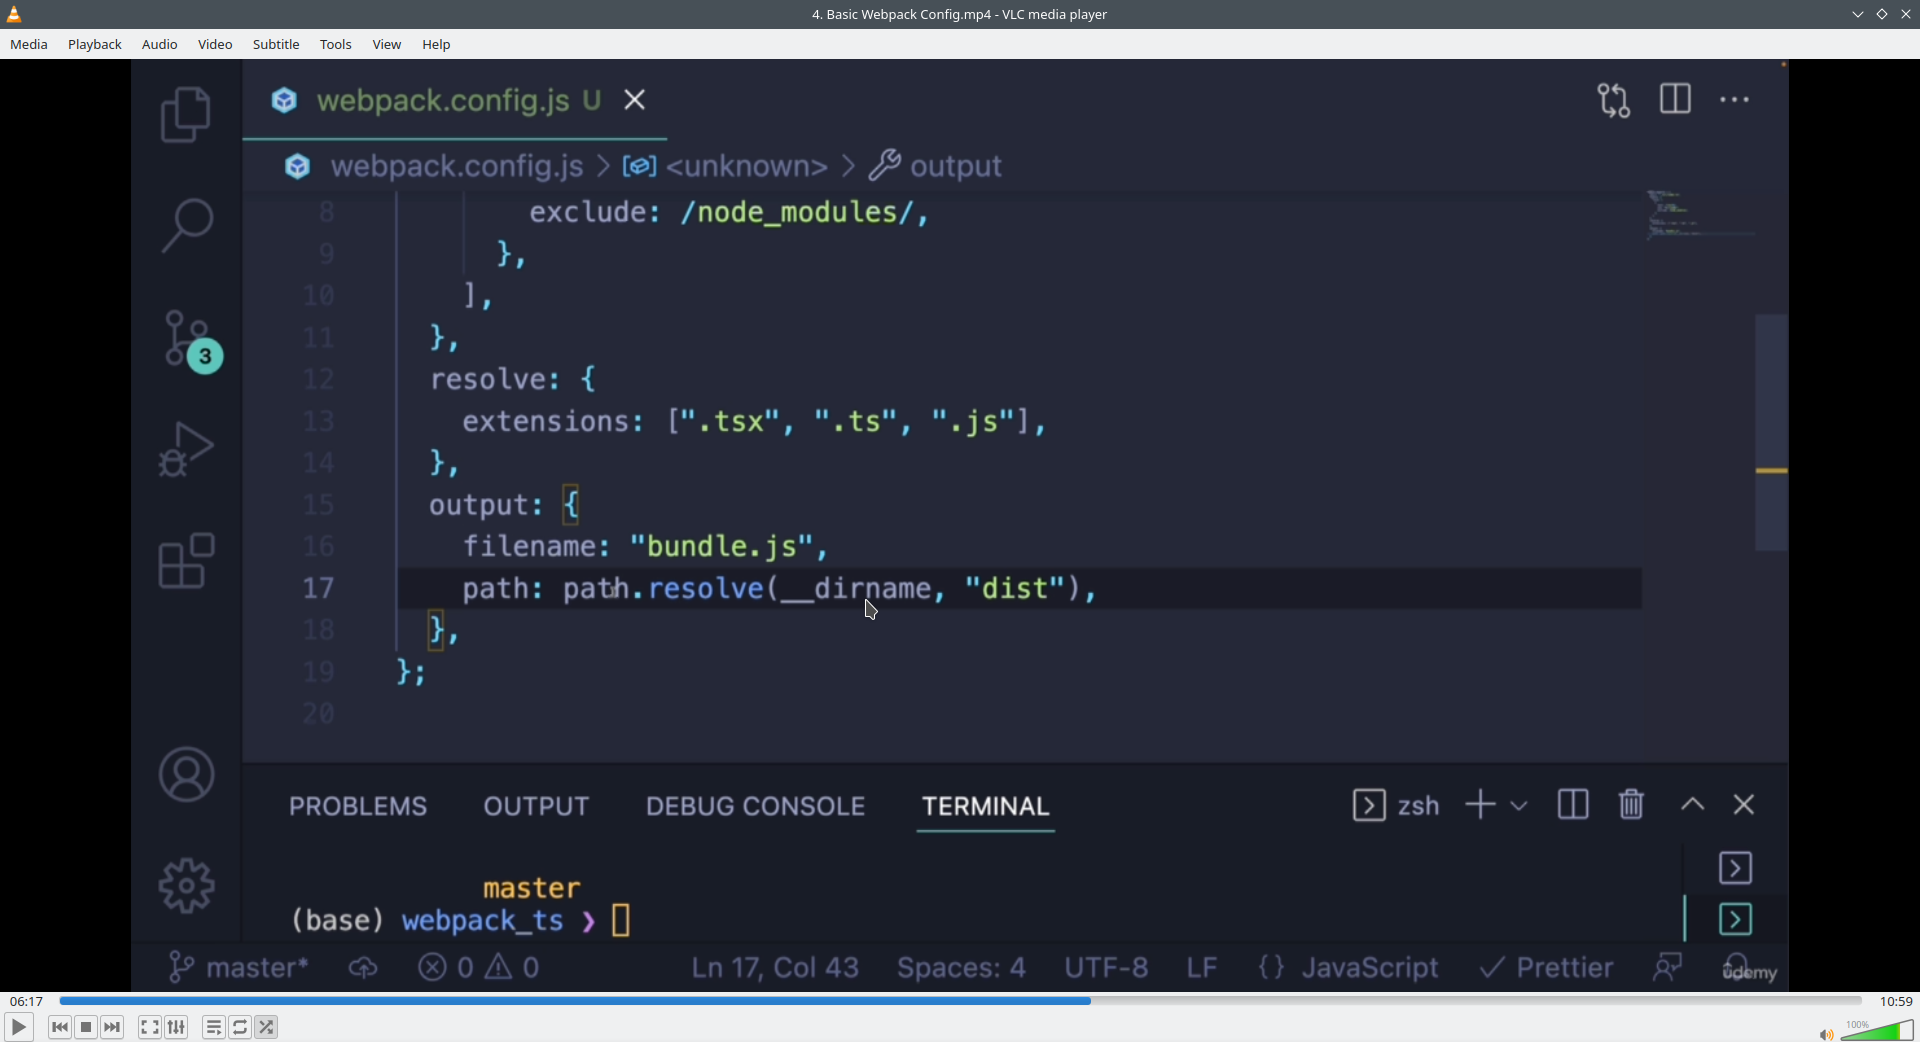Select the second terminal in the terminal list

coord(1736,919)
